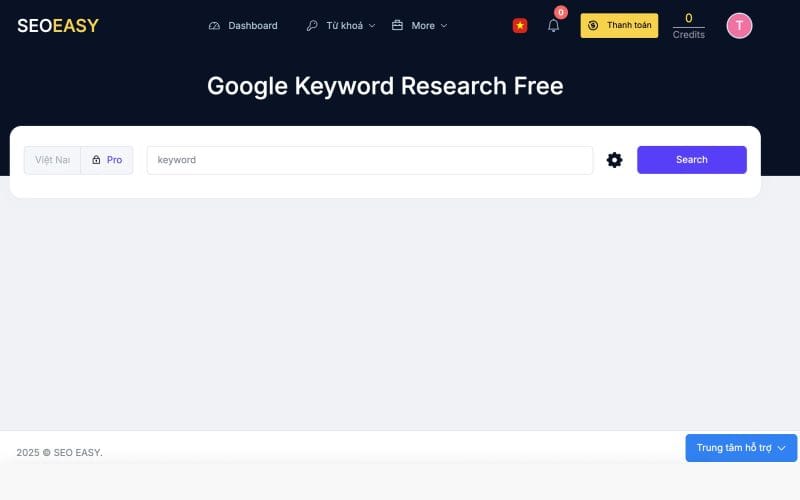Click the SEOEASY logo
The width and height of the screenshot is (800, 500).
click(58, 26)
